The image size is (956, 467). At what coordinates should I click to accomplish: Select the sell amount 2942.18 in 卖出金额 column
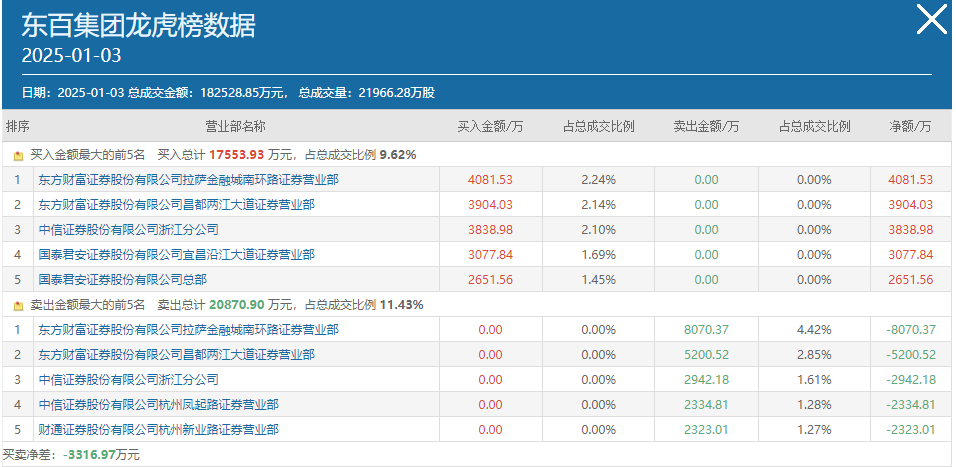[706, 380]
